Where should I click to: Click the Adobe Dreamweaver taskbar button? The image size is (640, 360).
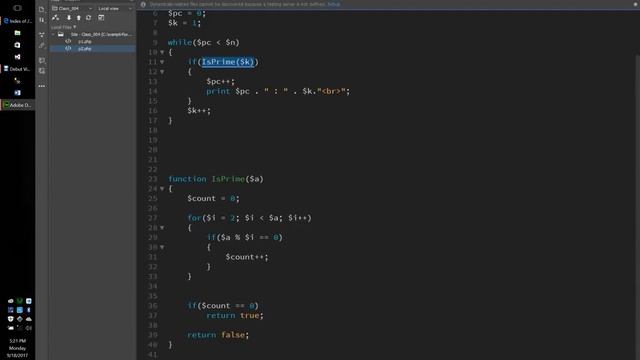17,105
